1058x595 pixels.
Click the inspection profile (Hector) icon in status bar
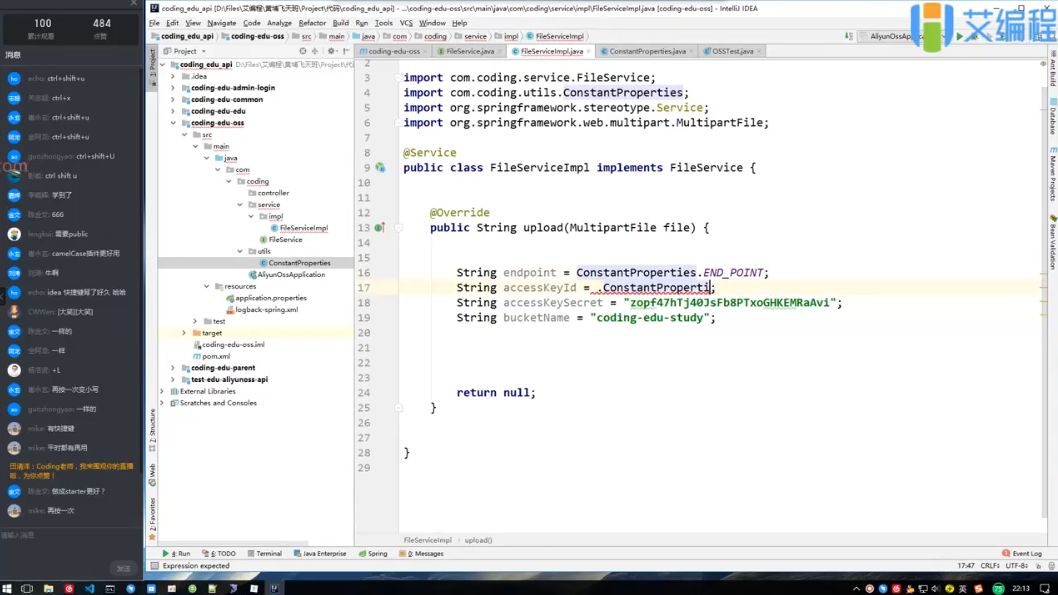(x=1051, y=566)
